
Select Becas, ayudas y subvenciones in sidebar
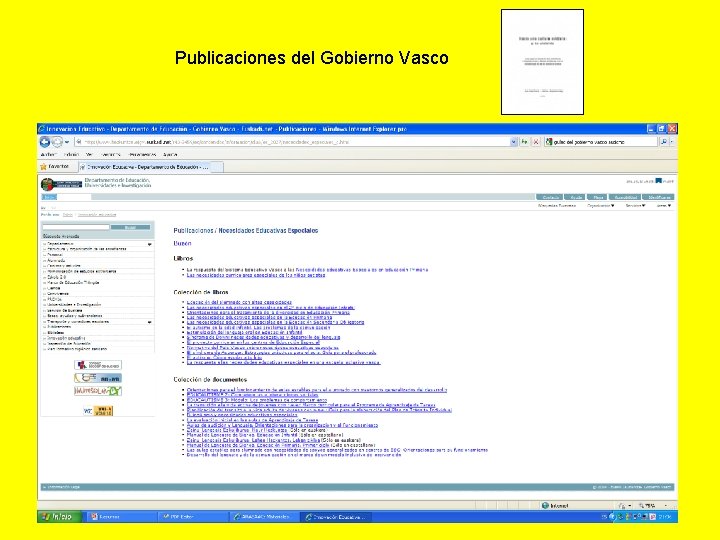click(x=74, y=316)
